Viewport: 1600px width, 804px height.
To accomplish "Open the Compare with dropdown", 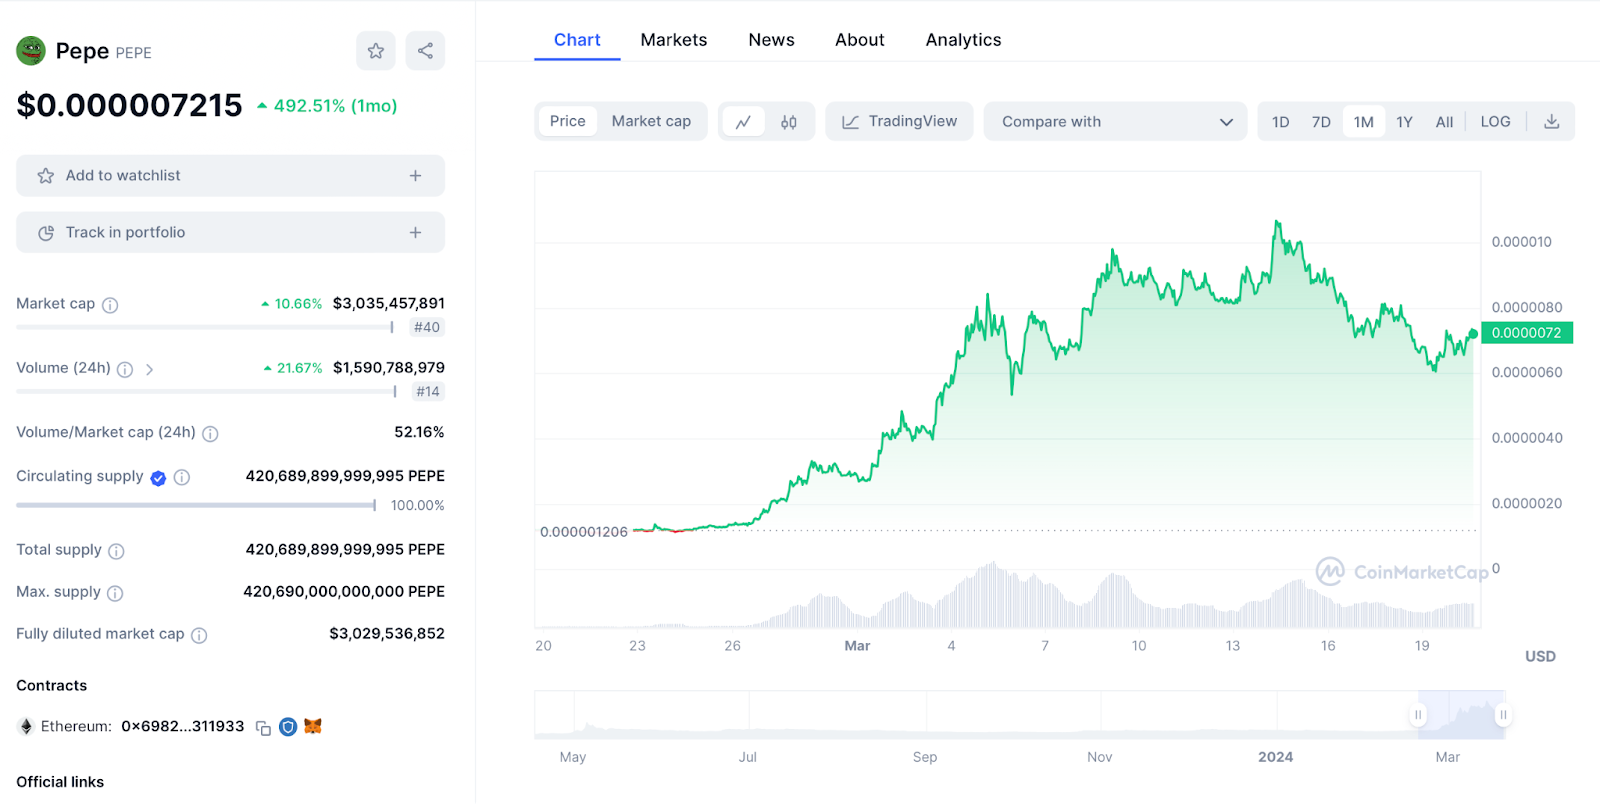I will click(1115, 121).
